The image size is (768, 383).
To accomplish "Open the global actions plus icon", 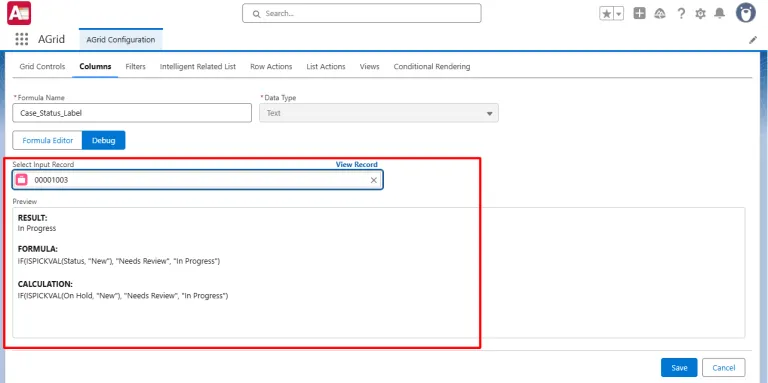I will point(639,14).
